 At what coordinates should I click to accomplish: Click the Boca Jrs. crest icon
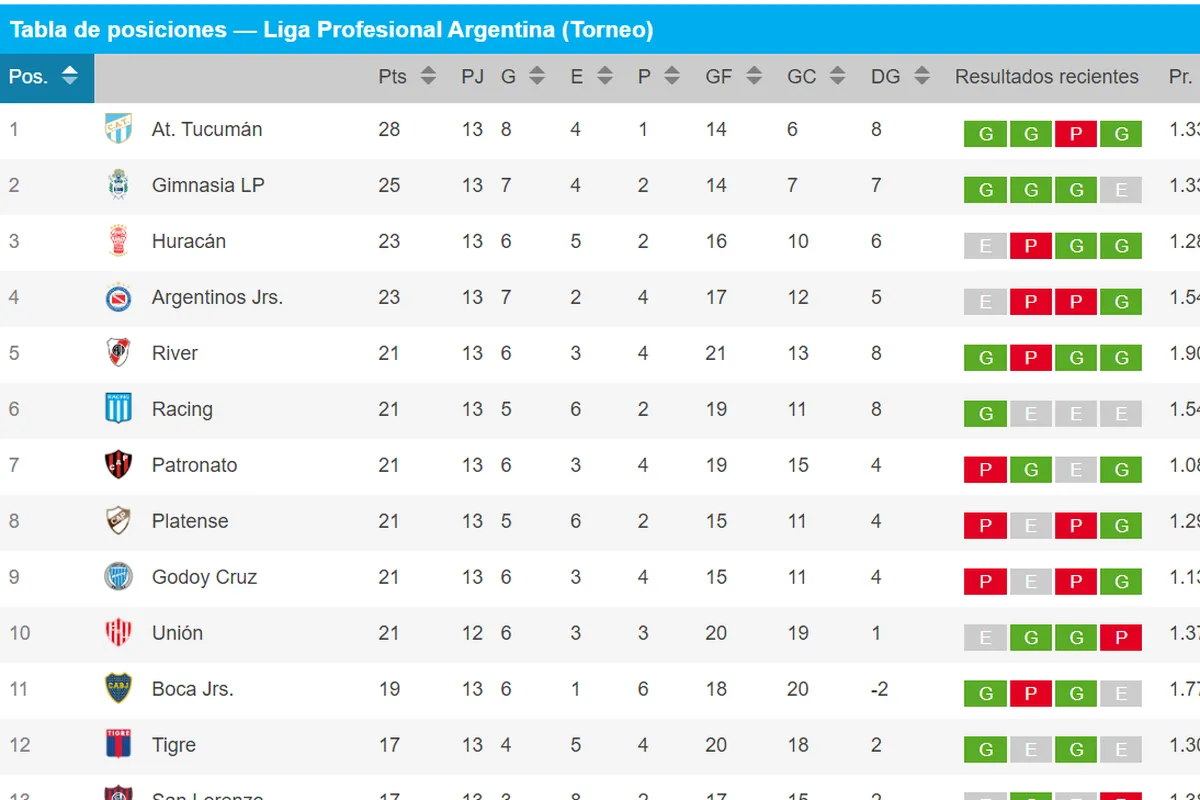(118, 689)
